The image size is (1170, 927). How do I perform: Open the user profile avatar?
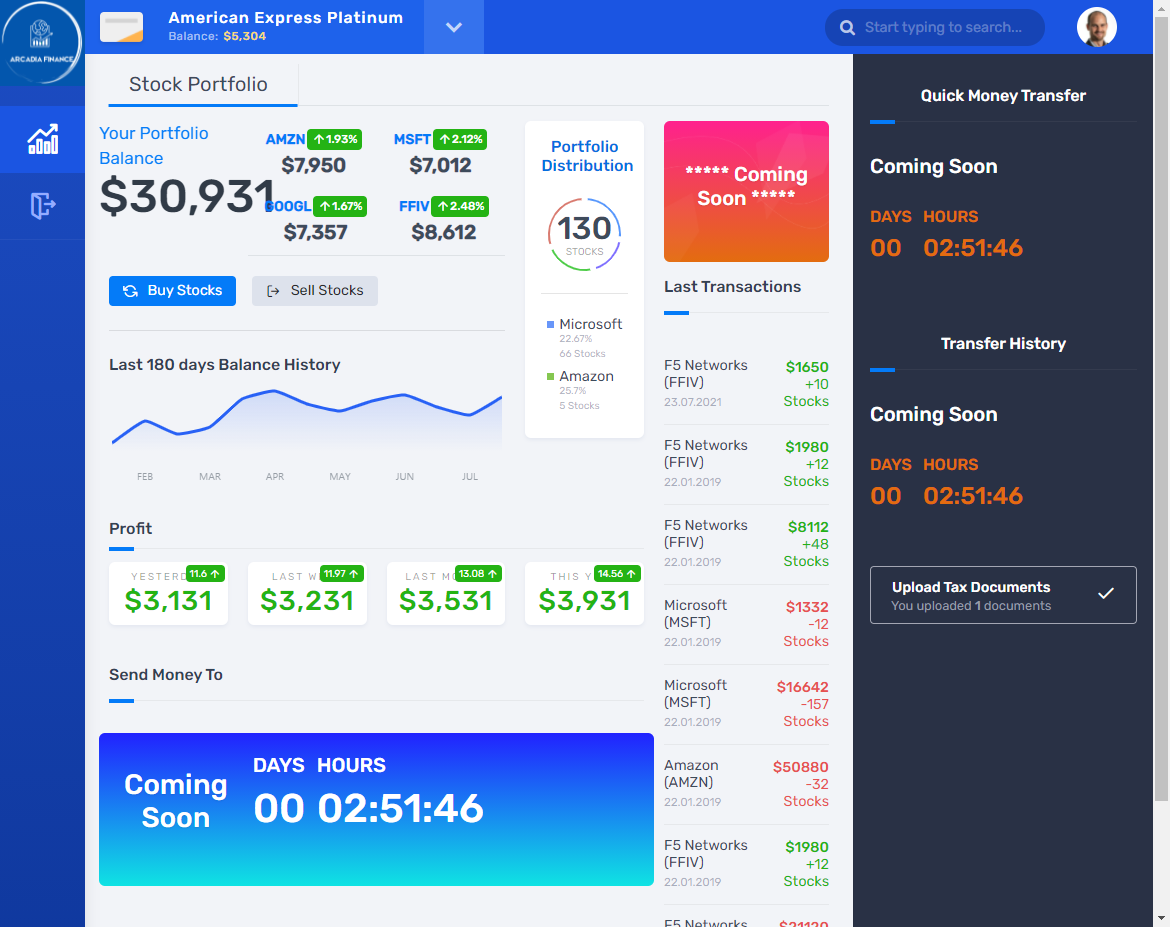(1096, 28)
